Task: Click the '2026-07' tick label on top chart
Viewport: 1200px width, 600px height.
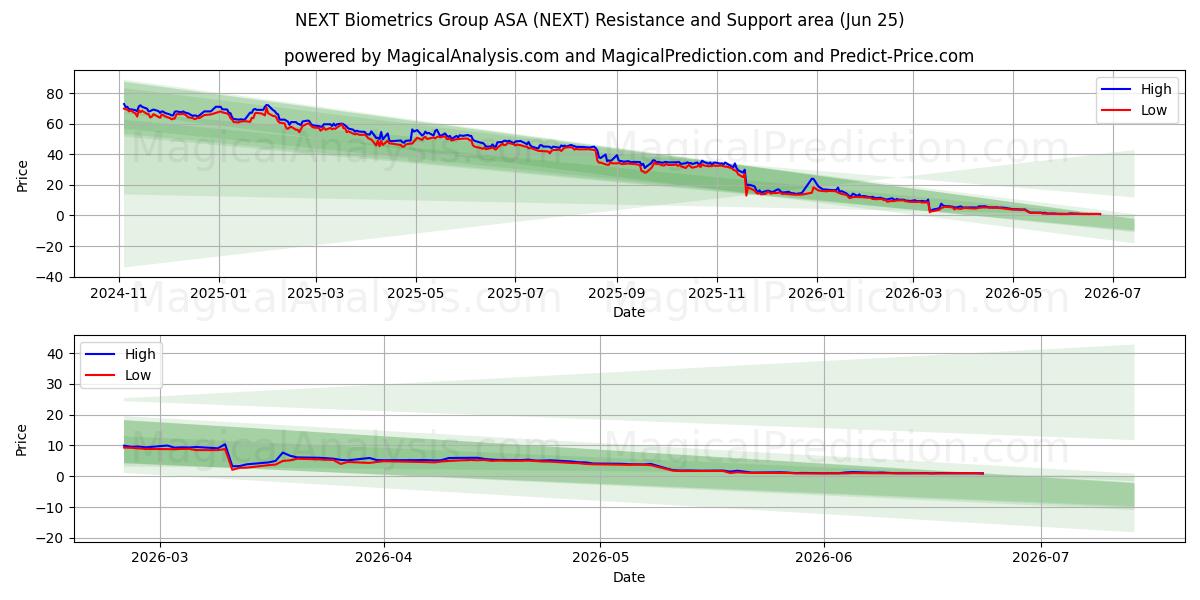Action: coord(1112,295)
